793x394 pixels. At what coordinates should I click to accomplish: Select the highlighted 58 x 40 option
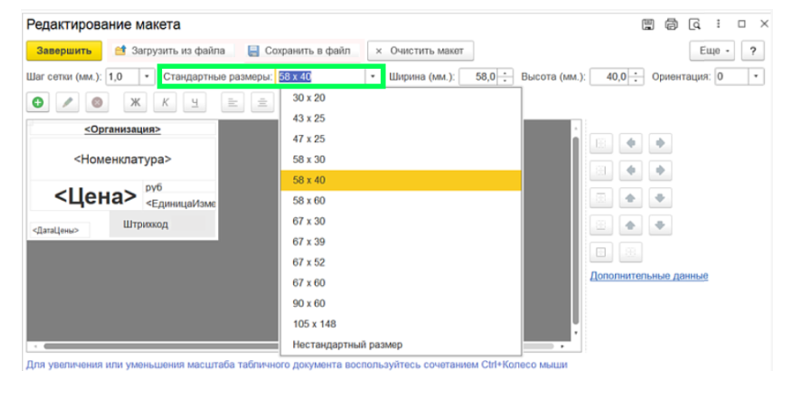coord(401,181)
